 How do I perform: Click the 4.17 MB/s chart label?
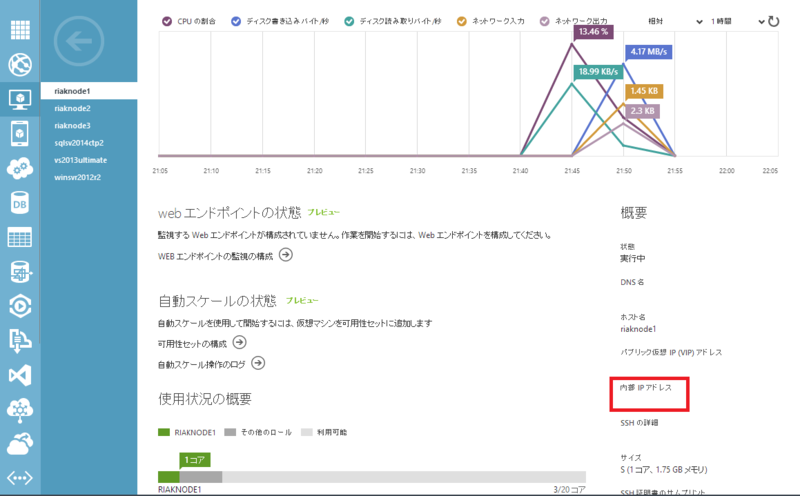click(648, 52)
